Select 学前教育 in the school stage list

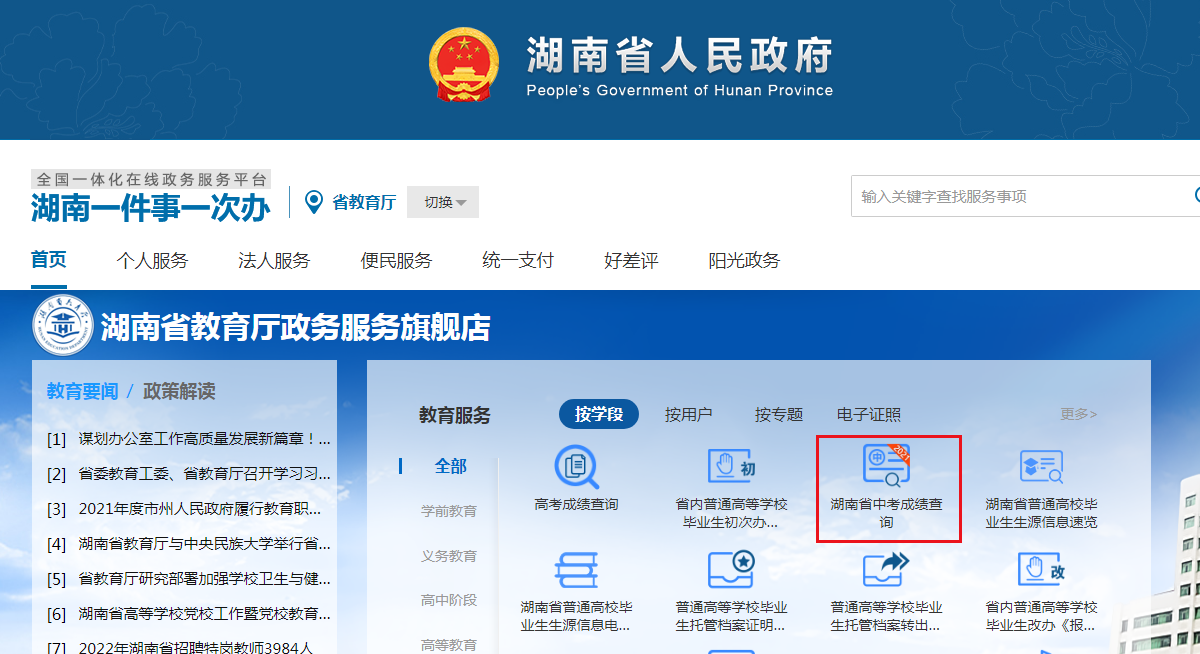click(449, 511)
